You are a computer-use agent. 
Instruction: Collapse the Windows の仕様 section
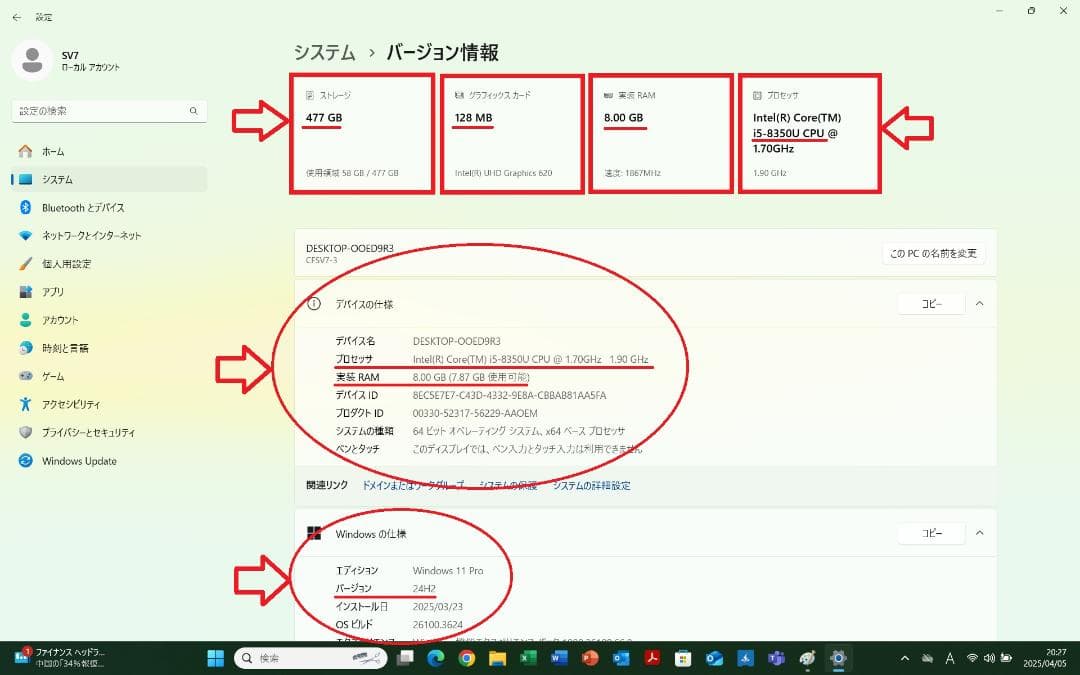[x=979, y=533]
